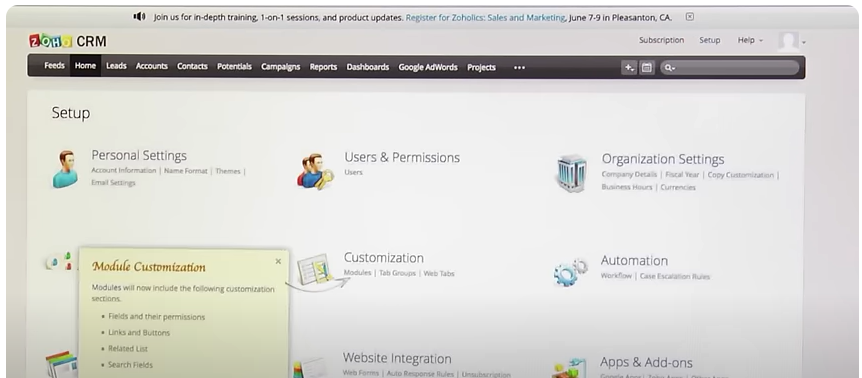Select the Projects tab
The width and height of the screenshot is (862, 378).
click(x=482, y=68)
